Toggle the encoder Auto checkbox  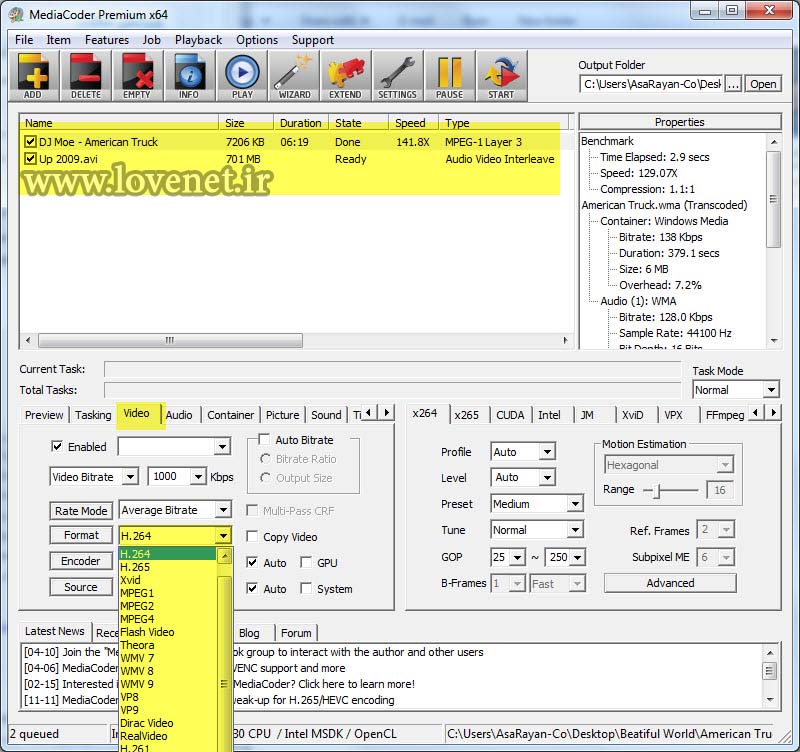coord(252,562)
